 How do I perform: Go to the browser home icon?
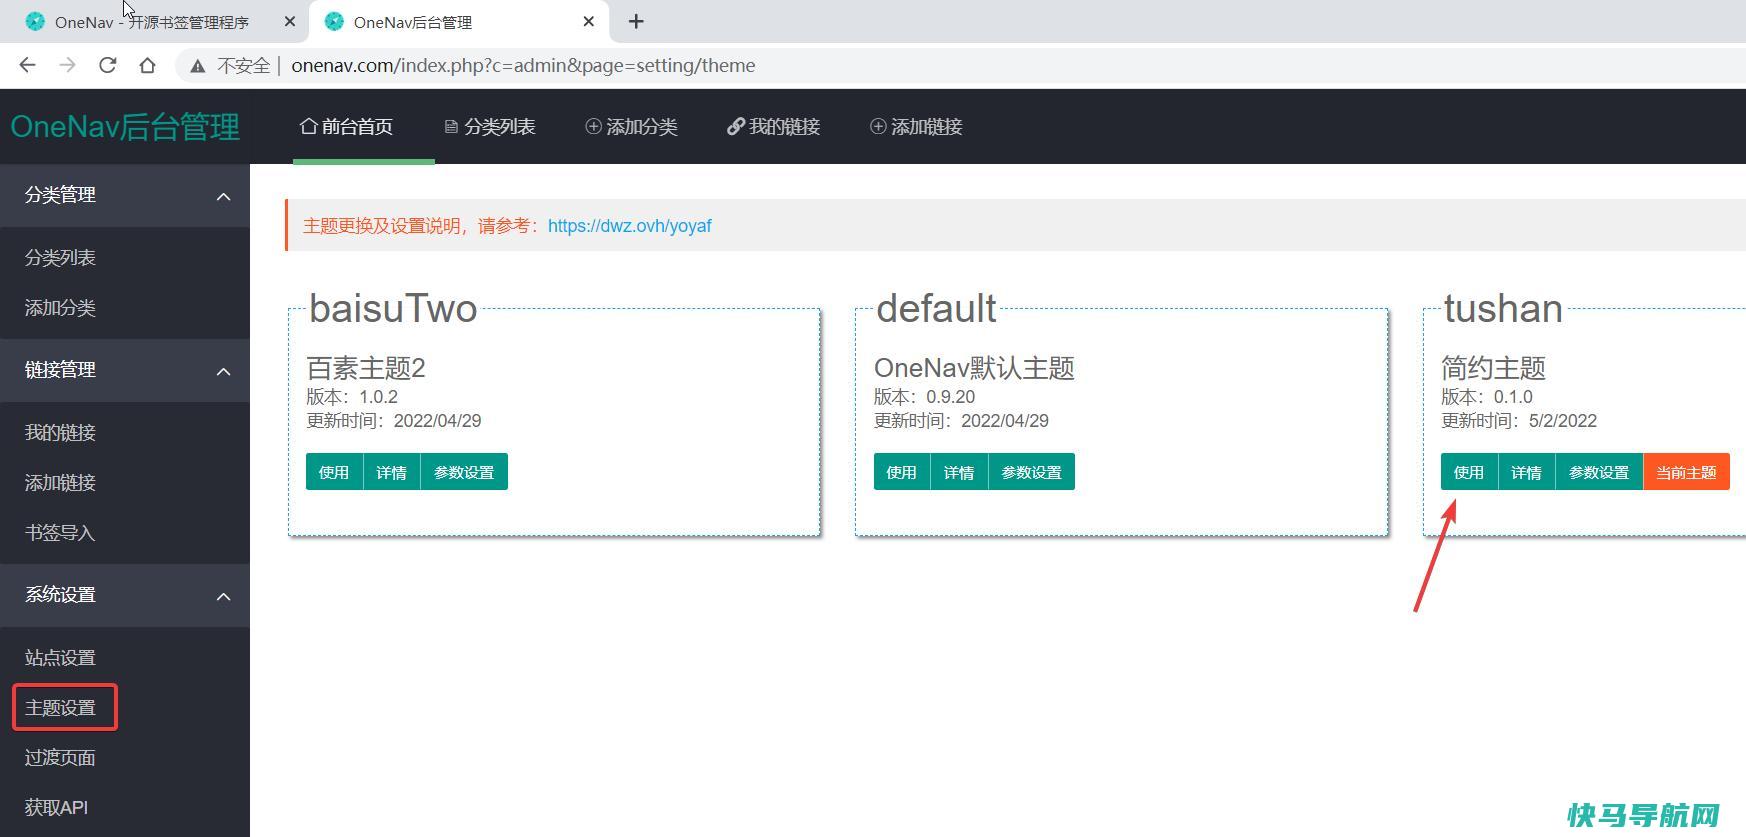click(147, 65)
